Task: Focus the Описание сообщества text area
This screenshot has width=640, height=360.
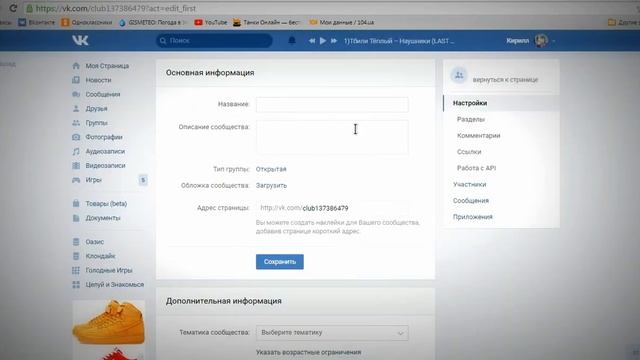Action: tap(332, 137)
